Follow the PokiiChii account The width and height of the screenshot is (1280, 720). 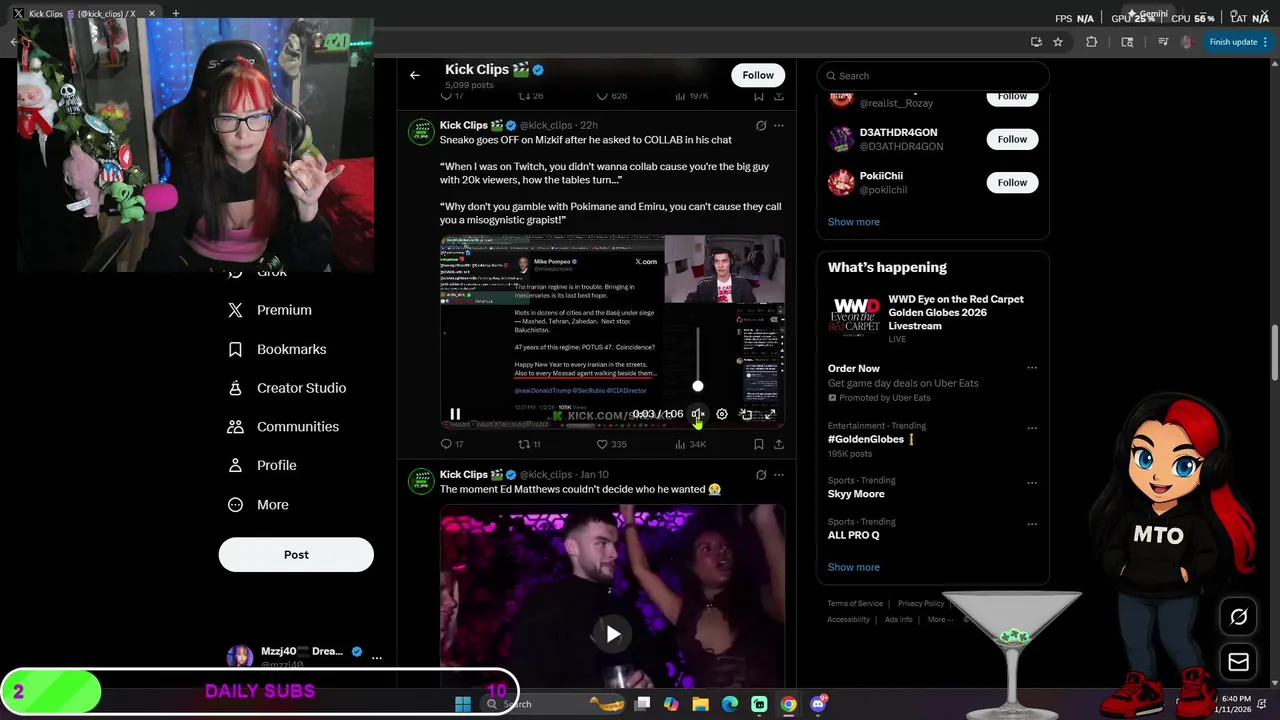tap(1012, 182)
